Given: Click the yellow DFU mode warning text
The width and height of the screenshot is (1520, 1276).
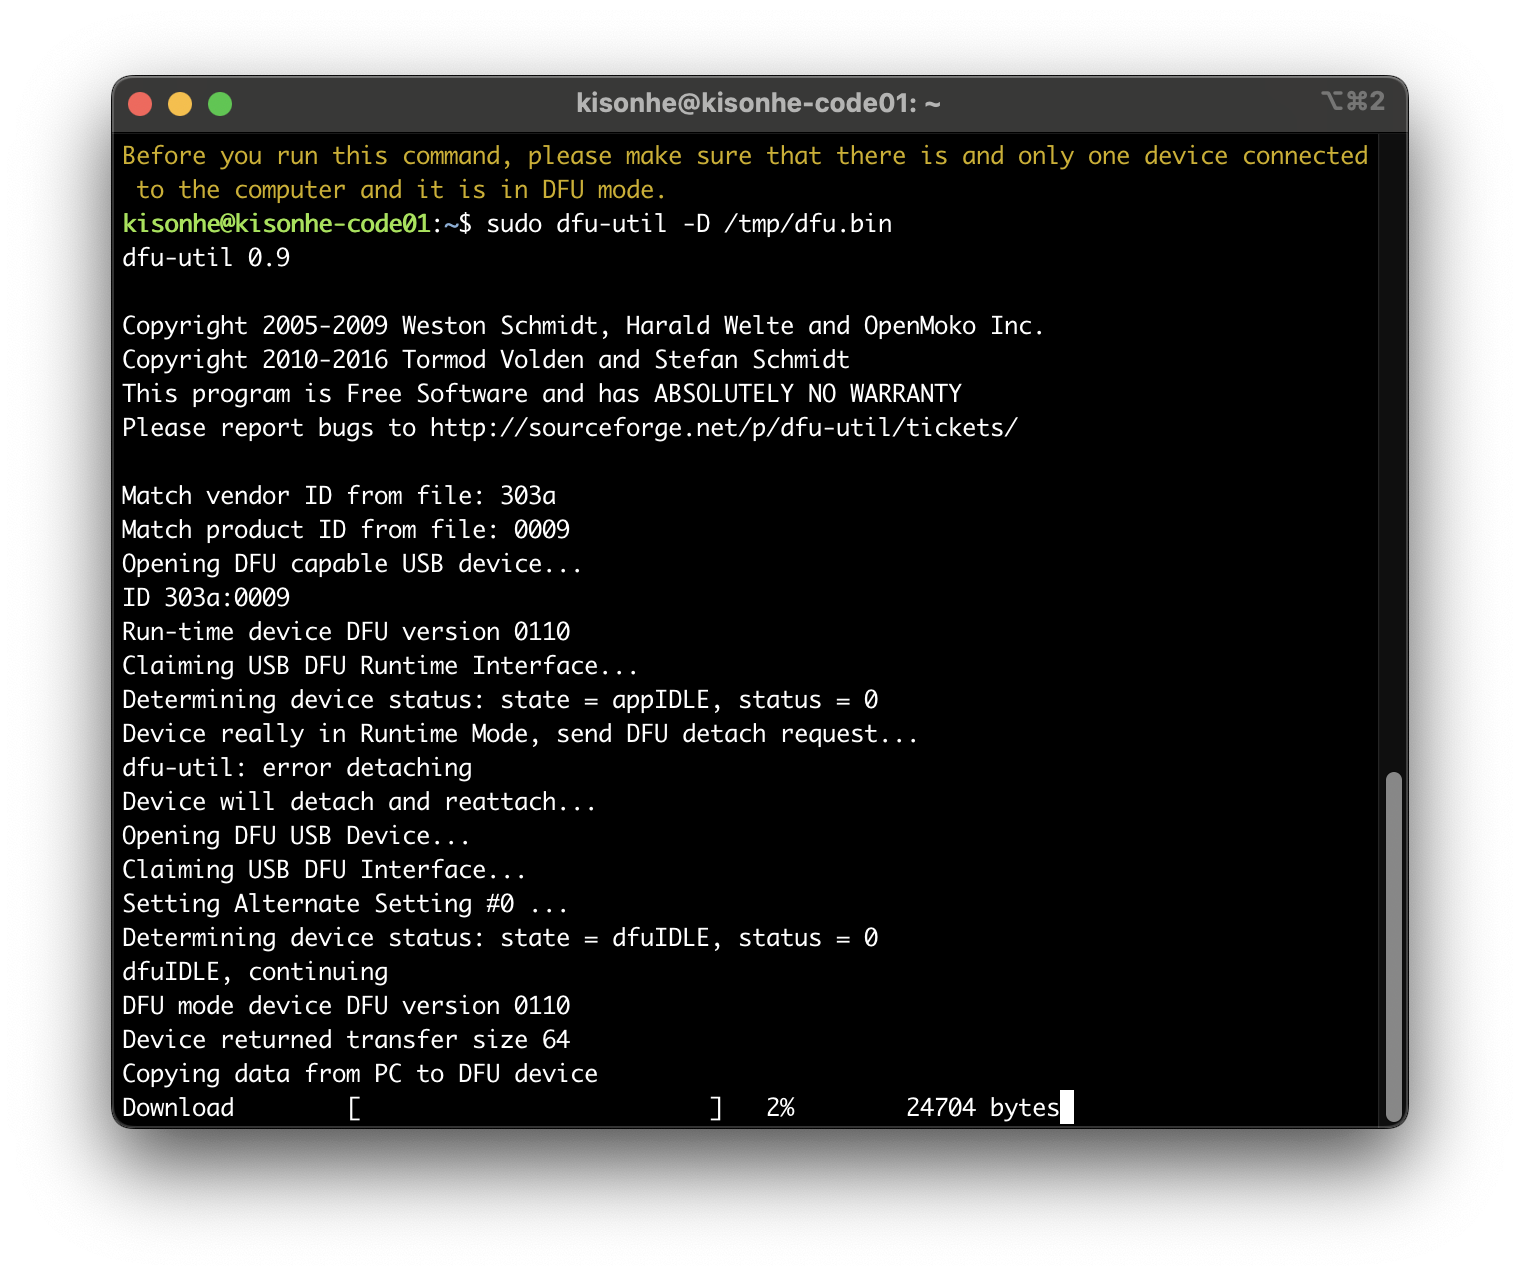Looking at the screenshot, I should coord(745,173).
